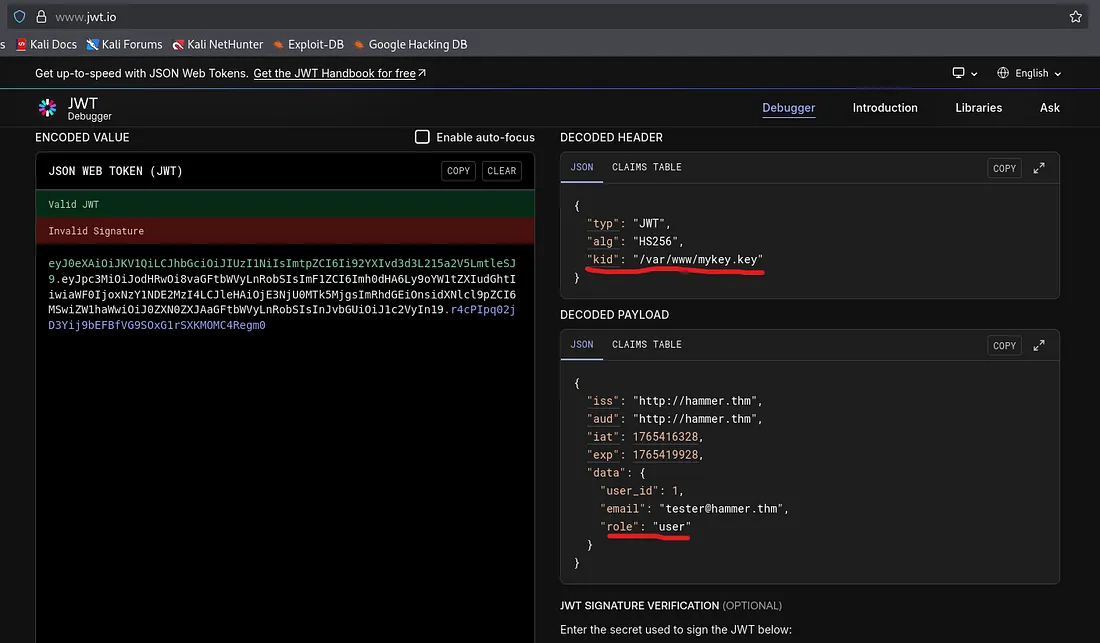
Task: Switch to Claims Table in Decoded Header
Action: [x=646, y=167]
